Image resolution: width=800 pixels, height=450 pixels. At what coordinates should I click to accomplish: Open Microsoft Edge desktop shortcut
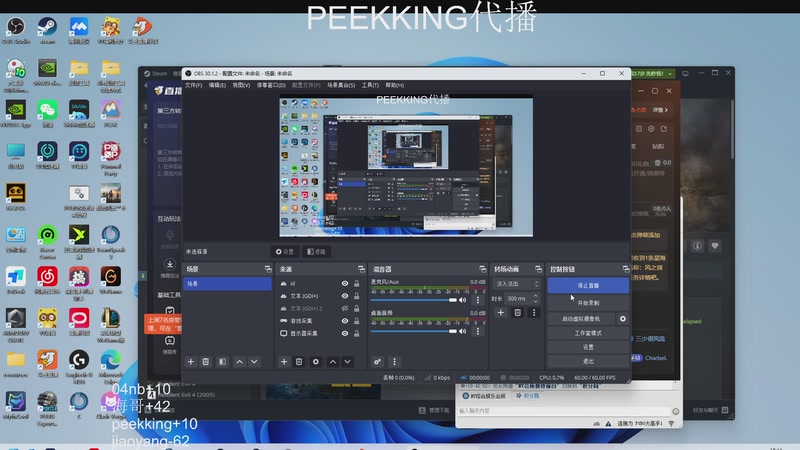(x=110, y=364)
